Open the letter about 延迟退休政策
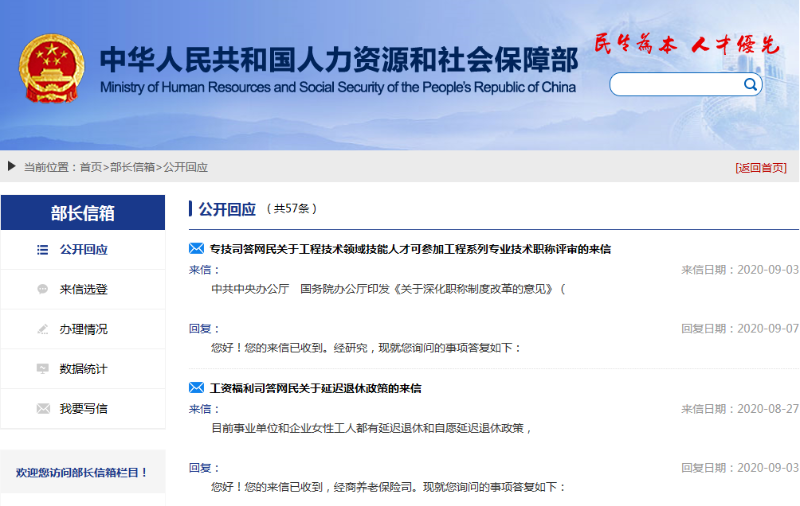Viewport: 800px width, 506px height. click(316, 388)
